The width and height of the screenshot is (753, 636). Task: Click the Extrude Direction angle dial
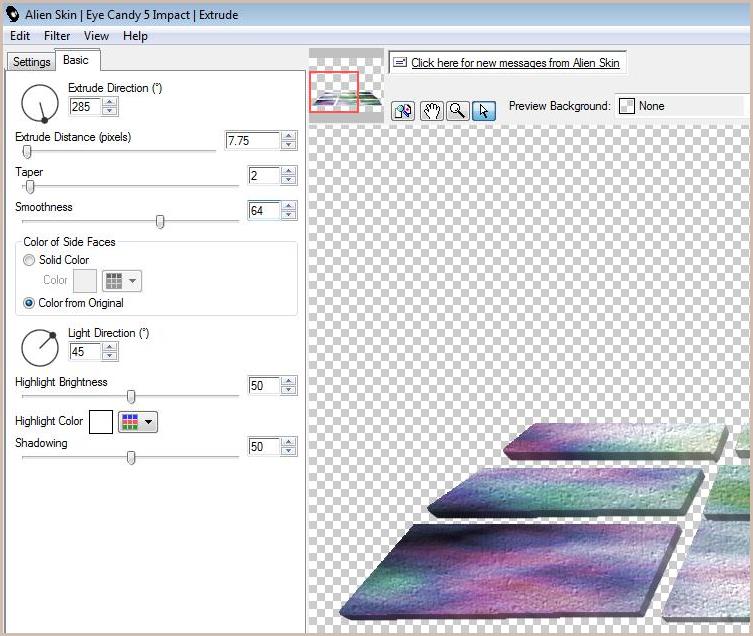click(40, 103)
